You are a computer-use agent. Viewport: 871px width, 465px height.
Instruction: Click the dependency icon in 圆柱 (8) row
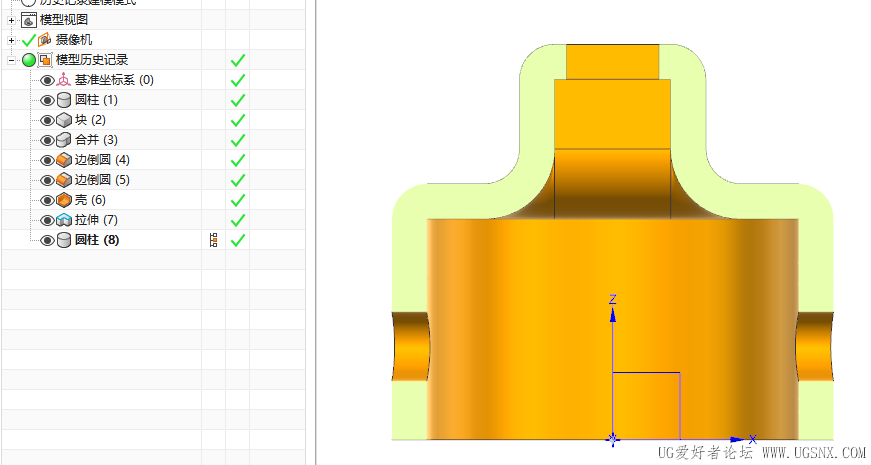coord(213,240)
